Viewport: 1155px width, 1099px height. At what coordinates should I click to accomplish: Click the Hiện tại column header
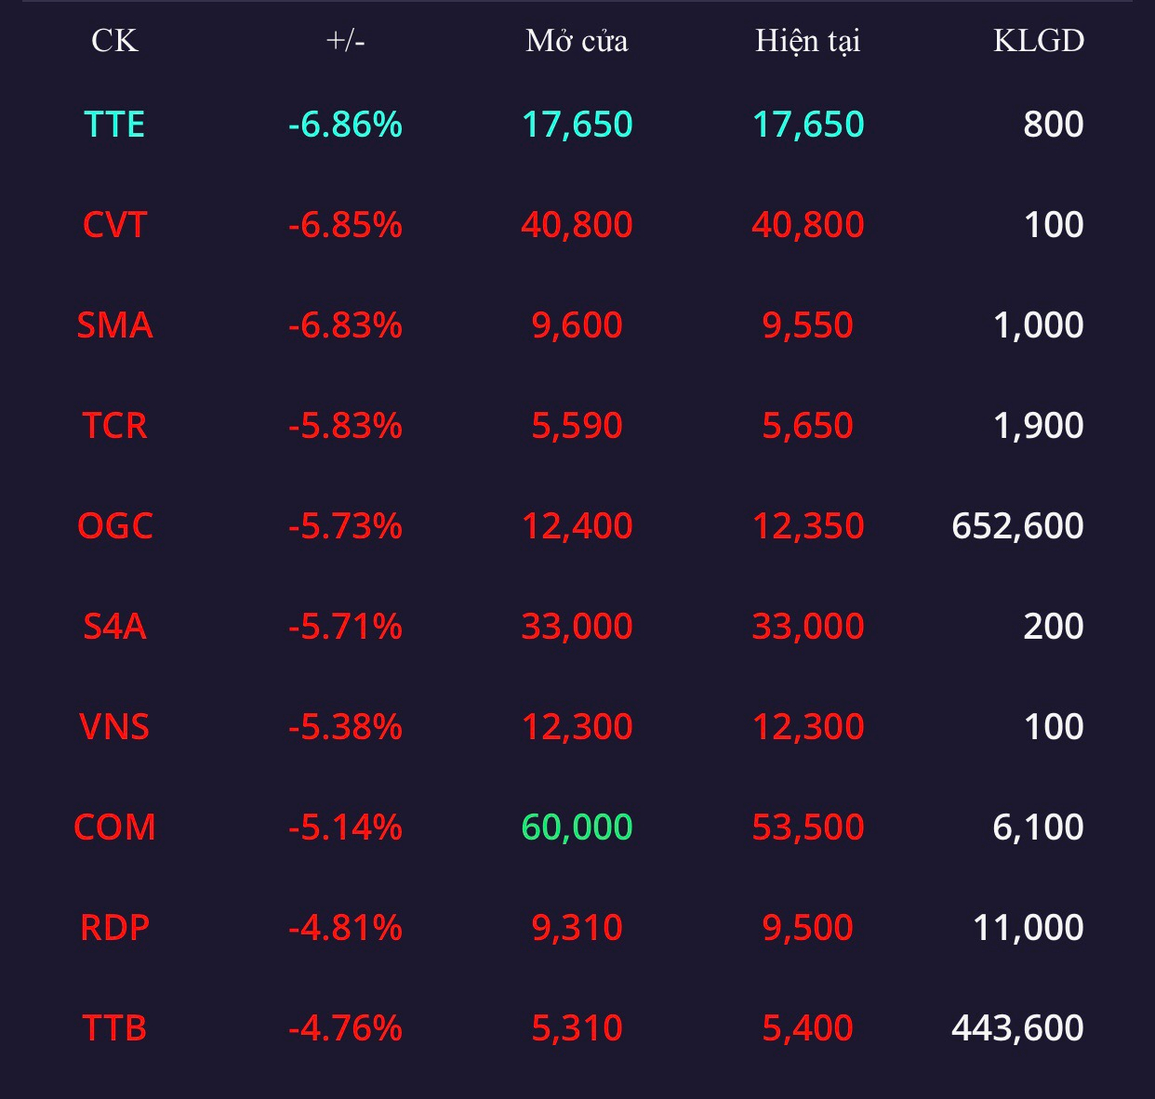[x=807, y=40]
